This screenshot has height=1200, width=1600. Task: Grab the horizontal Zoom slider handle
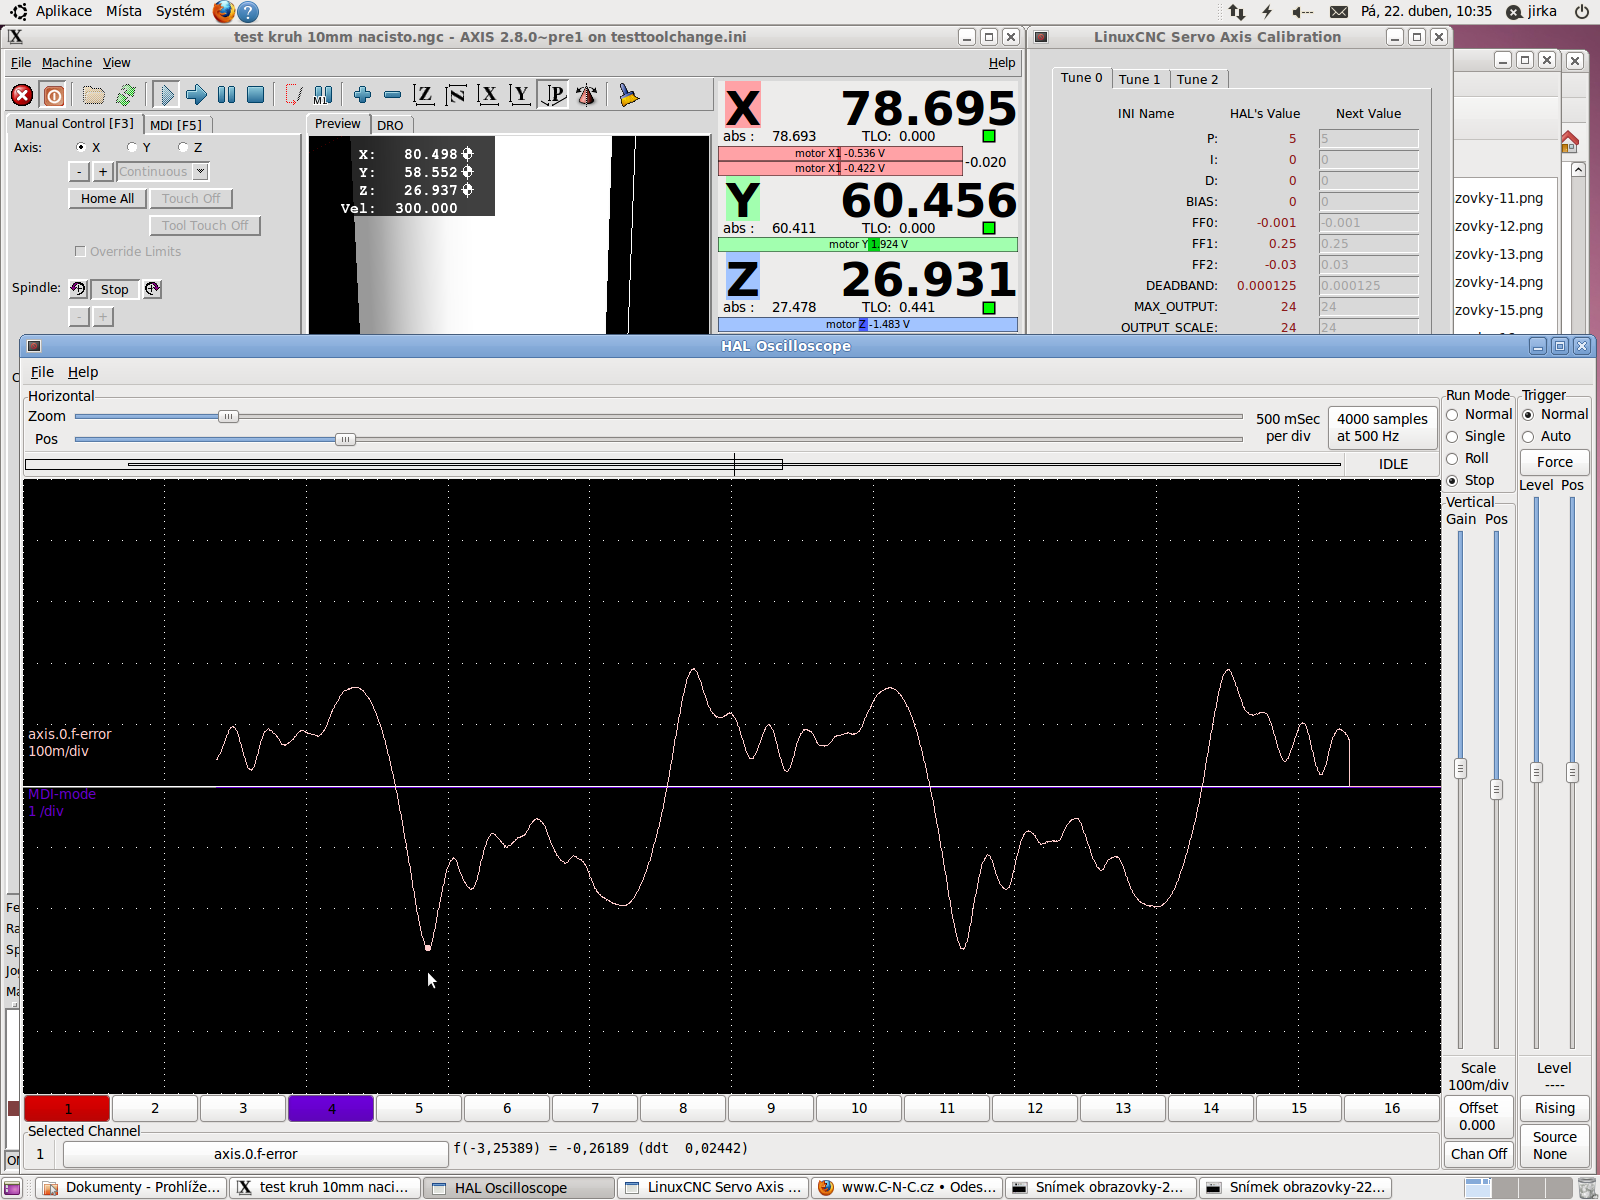(x=228, y=417)
